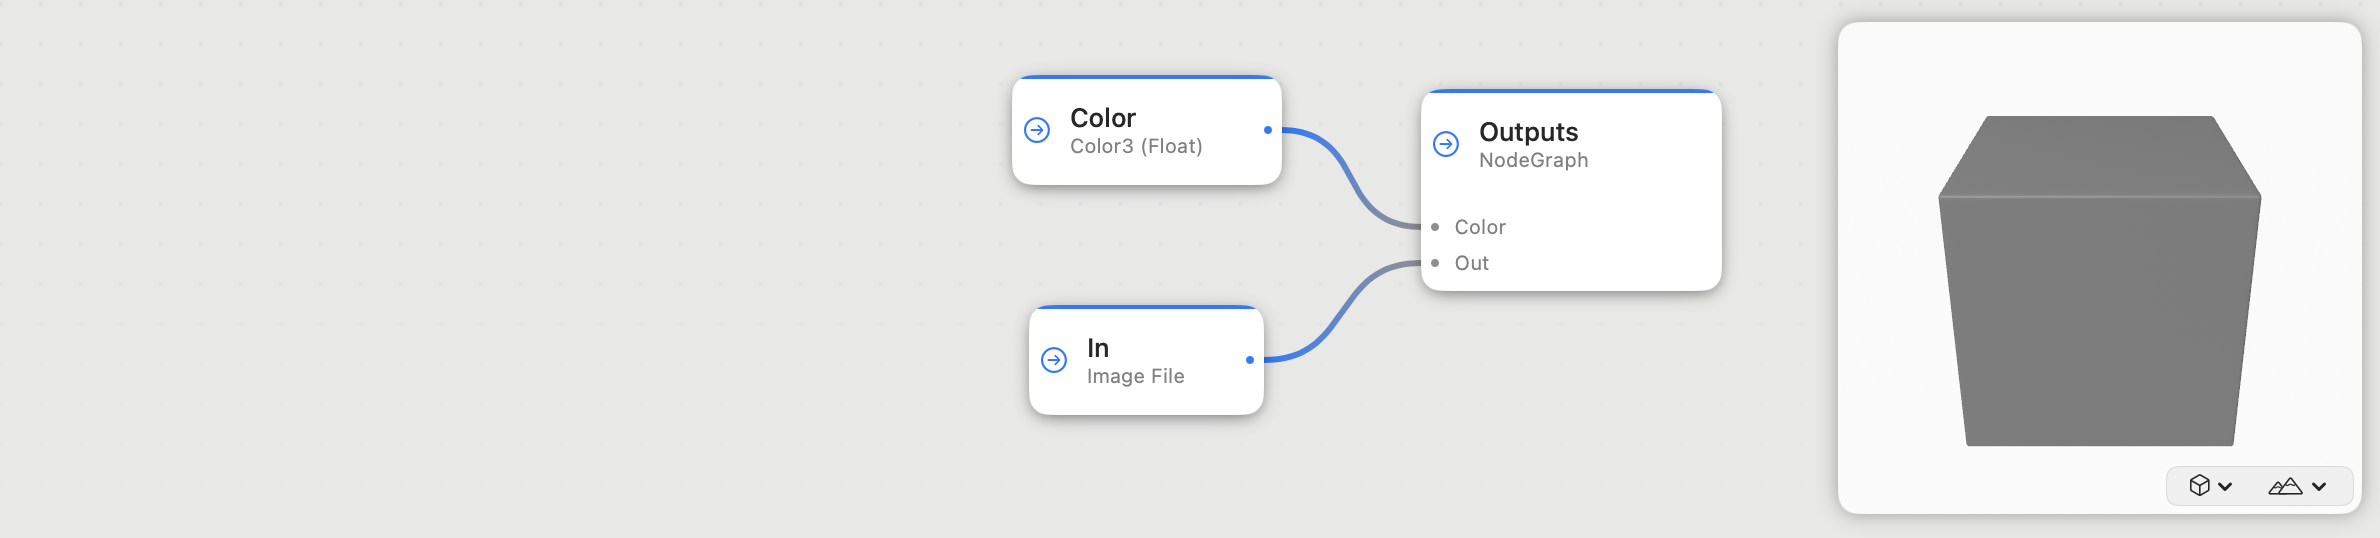Click the Color input port on Outputs
The image size is (2380, 538).
coord(1435,227)
